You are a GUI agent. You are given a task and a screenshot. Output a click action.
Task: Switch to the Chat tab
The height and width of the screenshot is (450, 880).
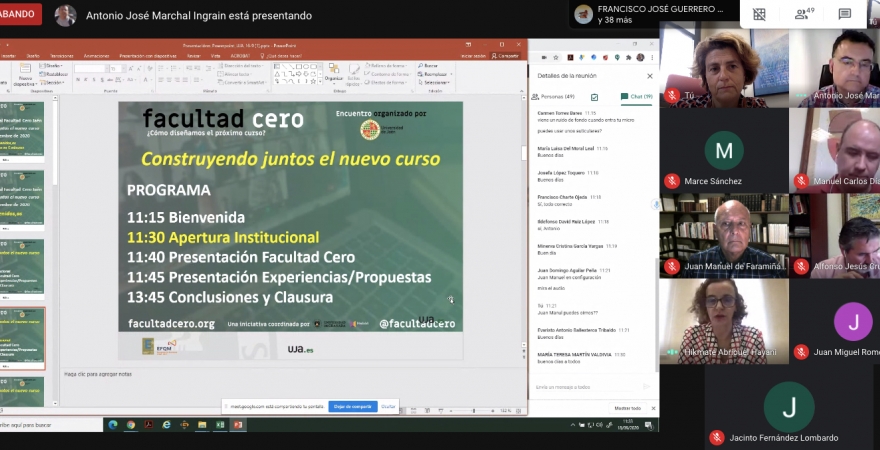(x=636, y=97)
